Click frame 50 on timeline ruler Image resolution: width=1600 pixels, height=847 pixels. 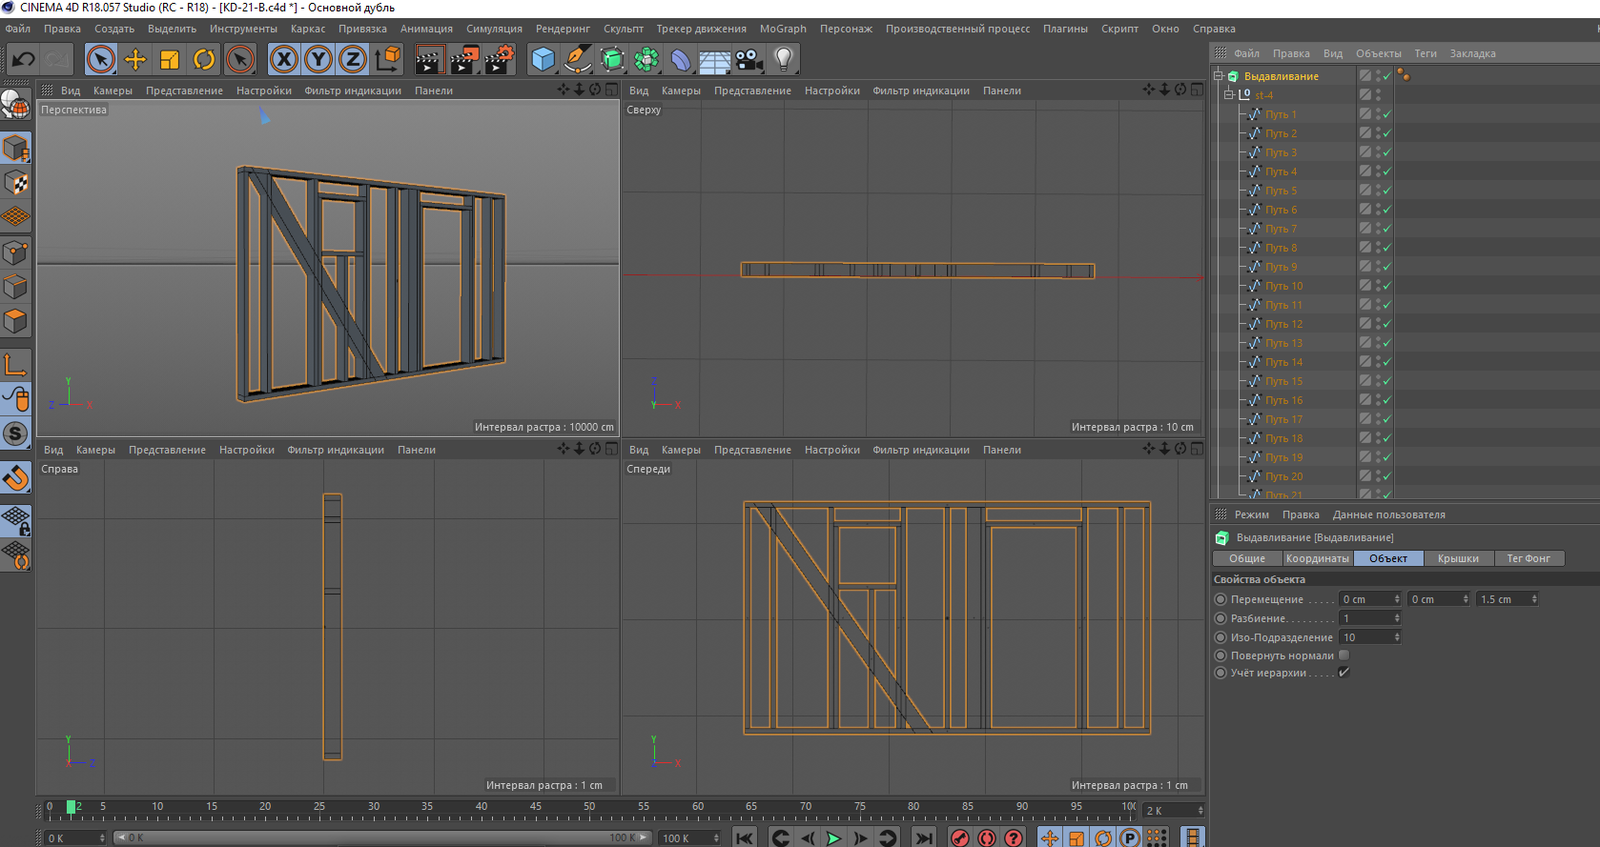coord(589,807)
